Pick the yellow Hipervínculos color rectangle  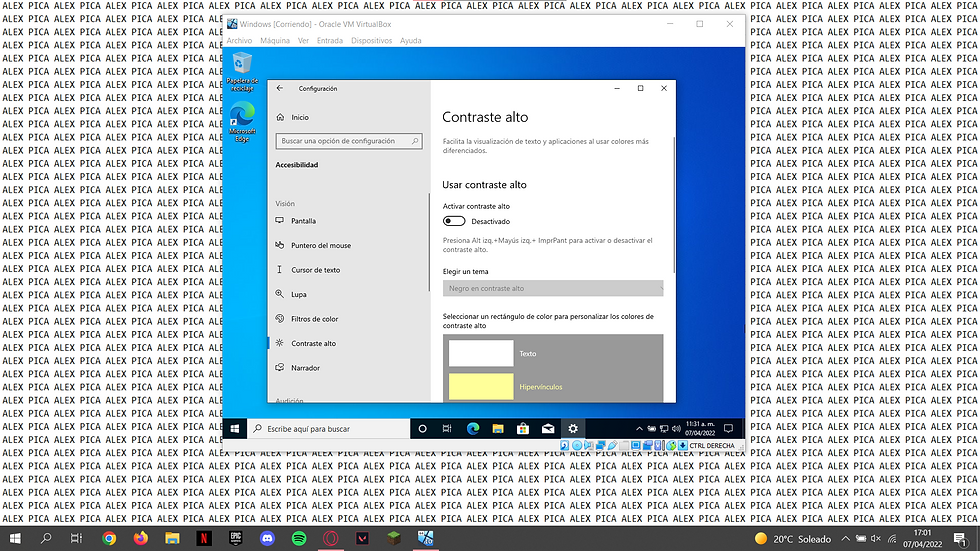[x=481, y=387]
